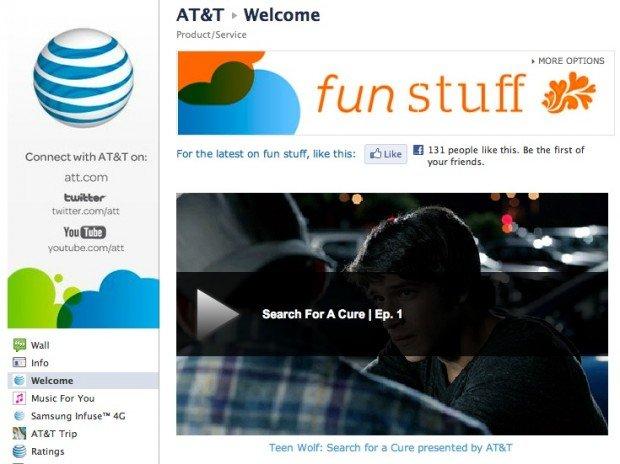This screenshot has width=620, height=464.
Task: Click the Ratings globe icon
Action: click(19, 451)
